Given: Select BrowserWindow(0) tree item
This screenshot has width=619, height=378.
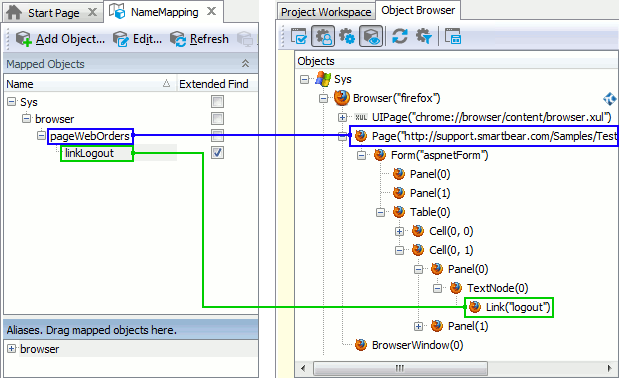Looking at the screenshot, I should coord(417,345).
